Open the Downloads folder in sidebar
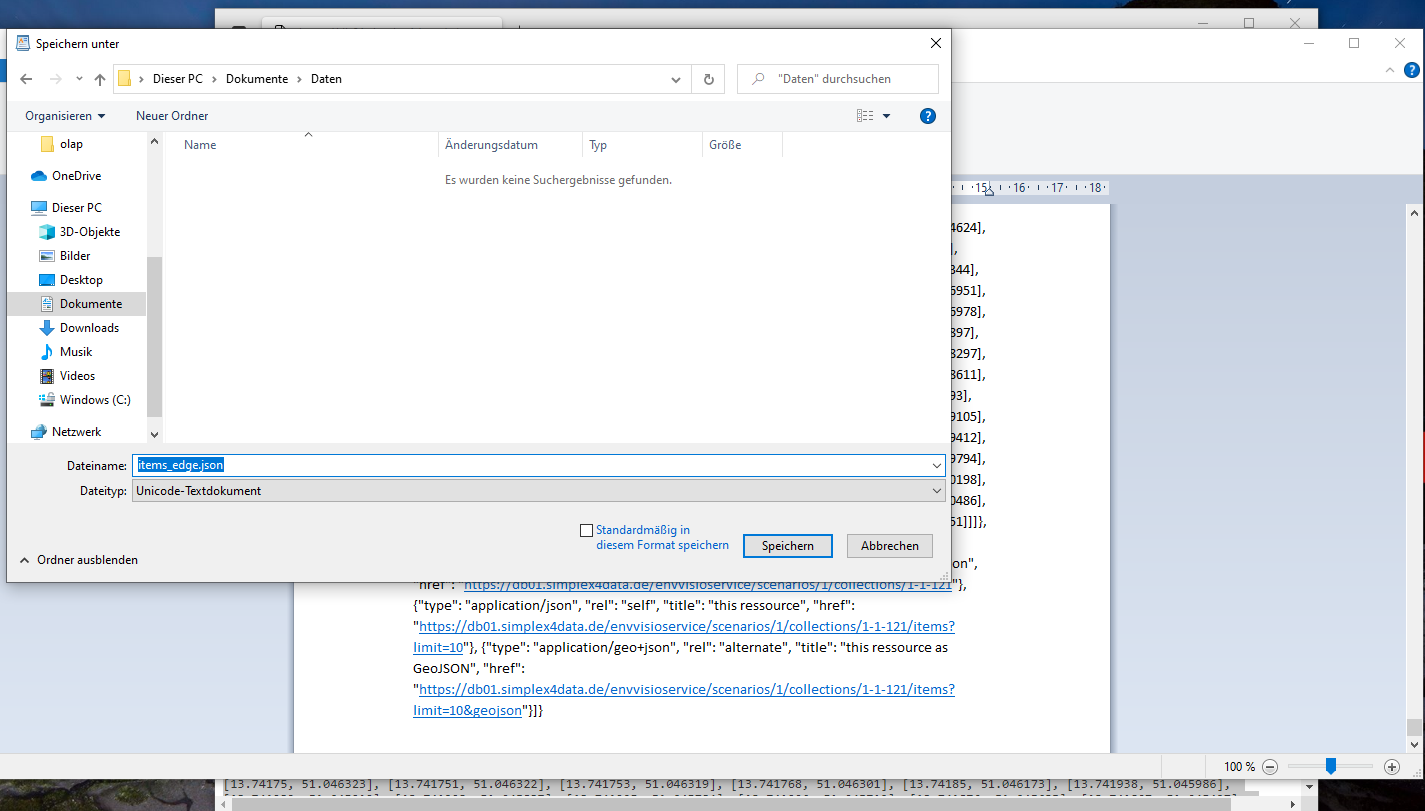The width and height of the screenshot is (1425, 811). 89,328
